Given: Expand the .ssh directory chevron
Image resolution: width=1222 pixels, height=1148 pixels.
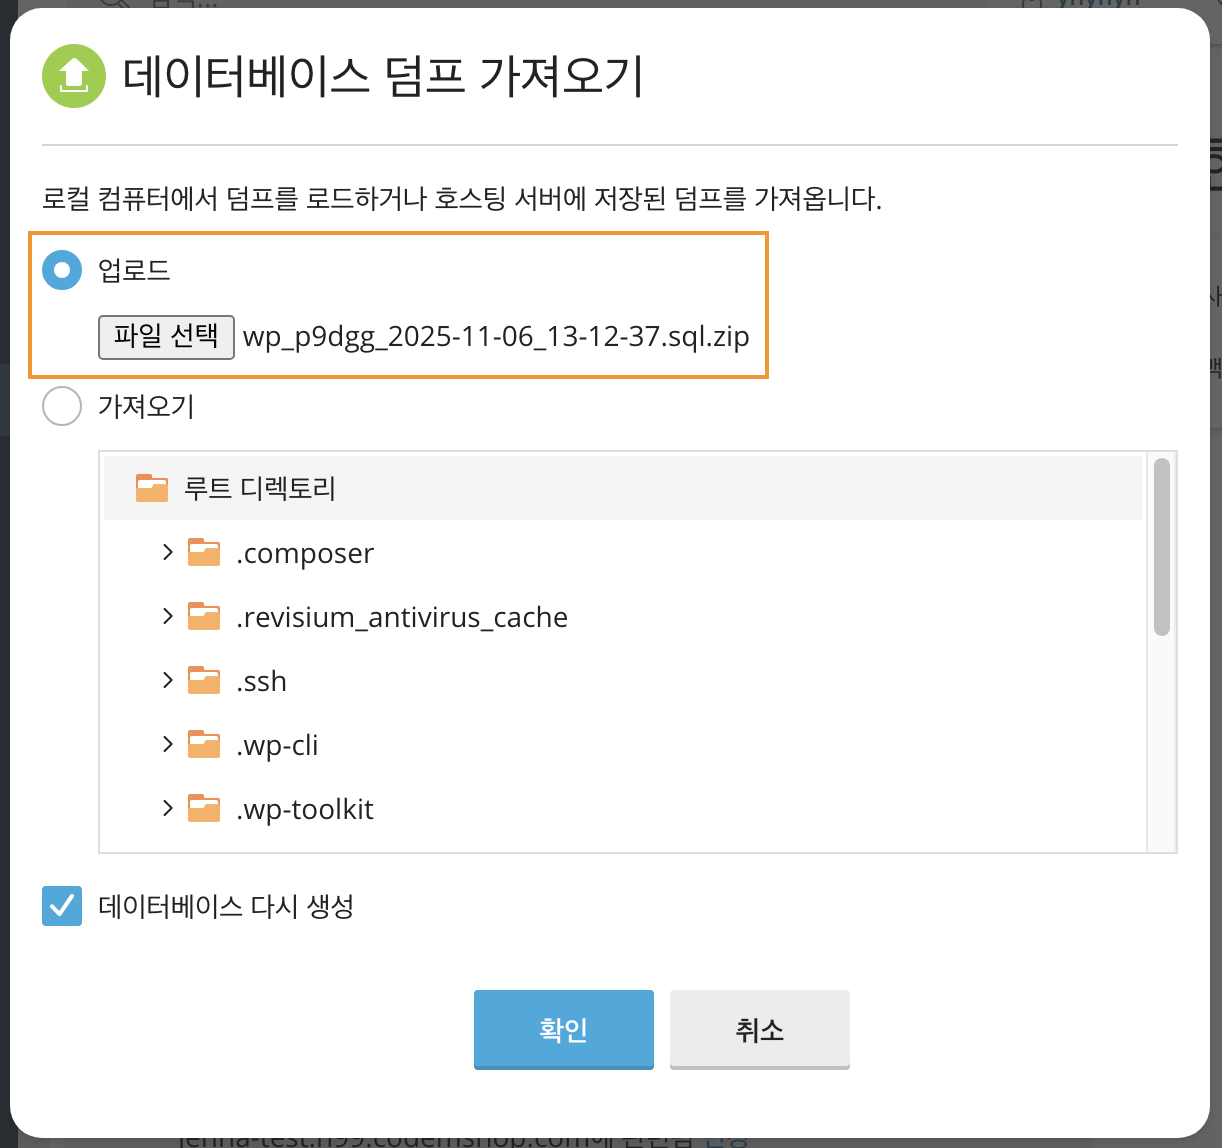Looking at the screenshot, I should [168, 680].
